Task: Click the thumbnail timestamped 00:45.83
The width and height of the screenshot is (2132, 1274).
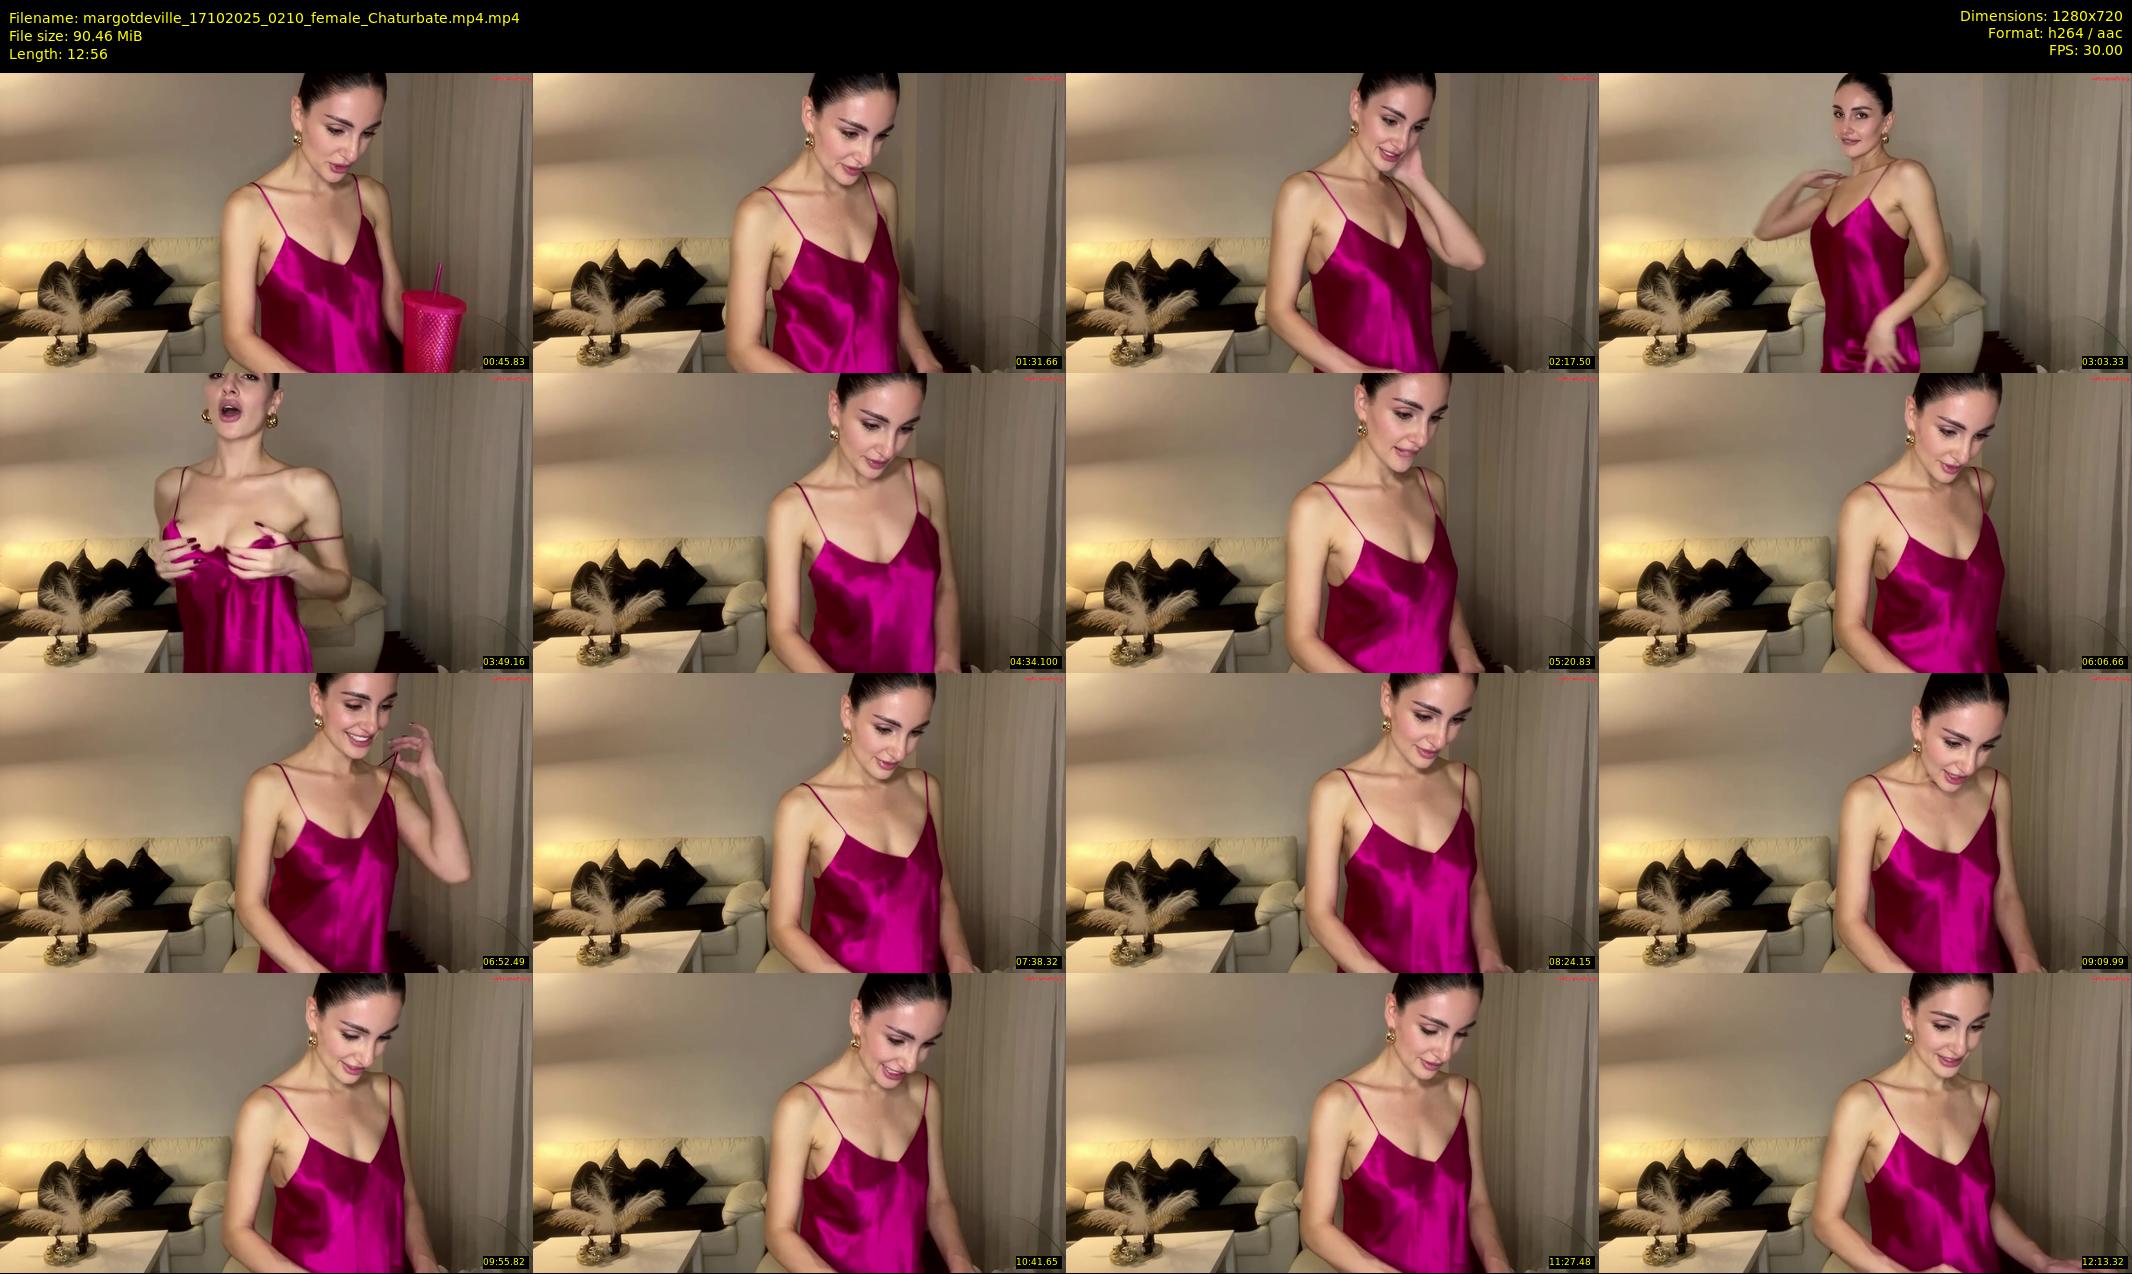Action: tap(266, 222)
